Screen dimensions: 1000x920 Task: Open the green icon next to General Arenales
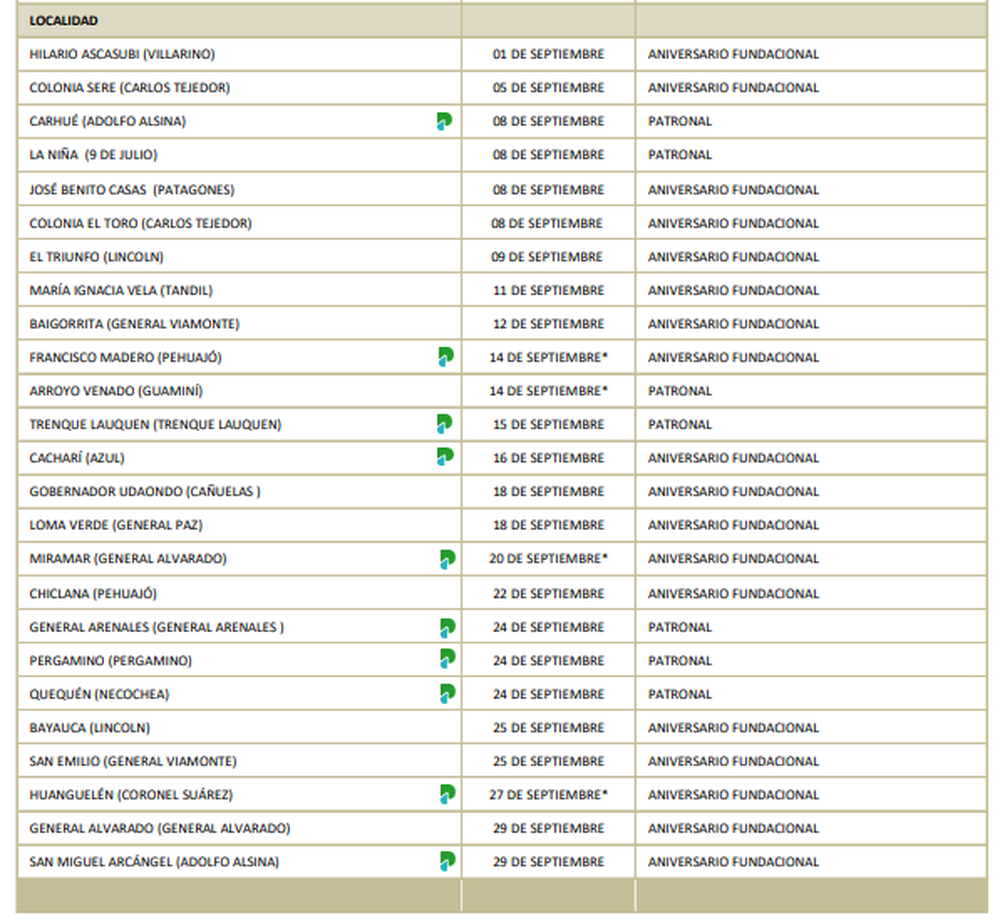click(446, 627)
